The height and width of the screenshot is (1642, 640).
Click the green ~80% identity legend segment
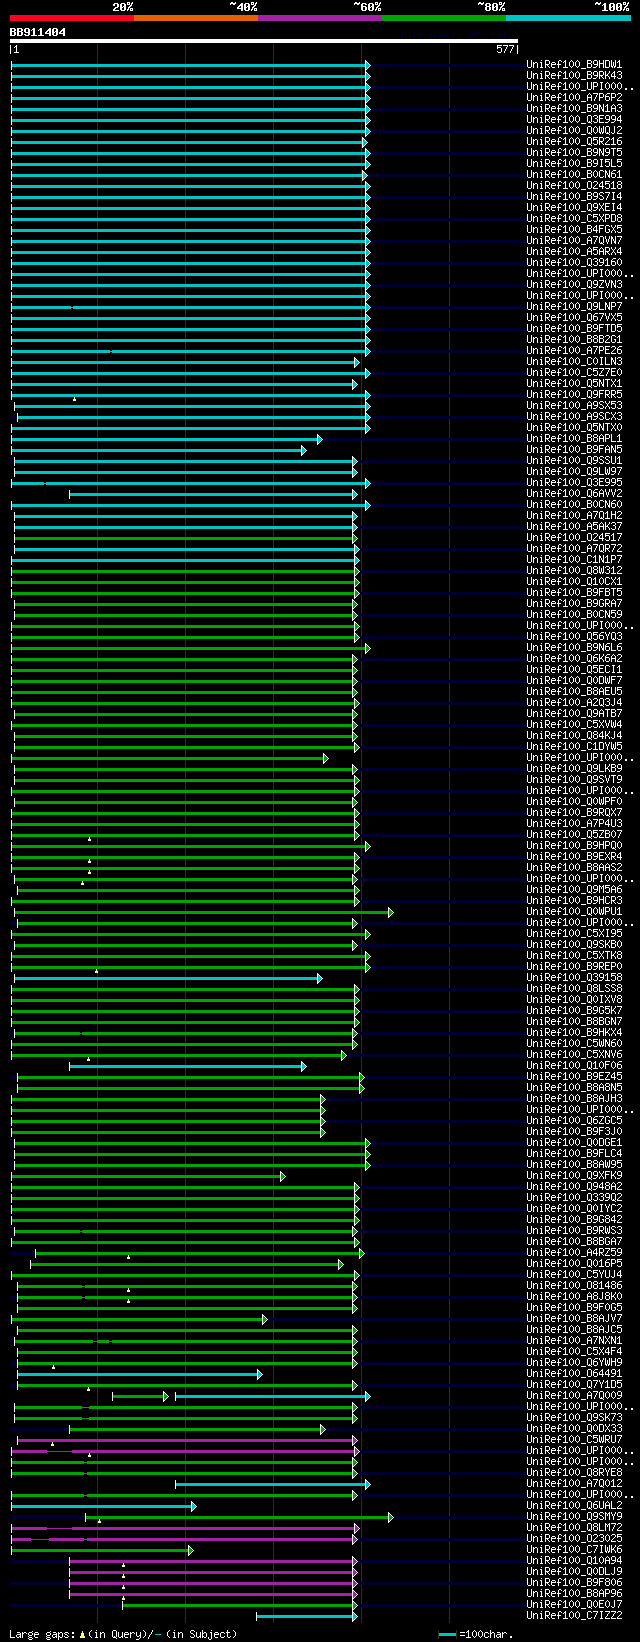444,18
